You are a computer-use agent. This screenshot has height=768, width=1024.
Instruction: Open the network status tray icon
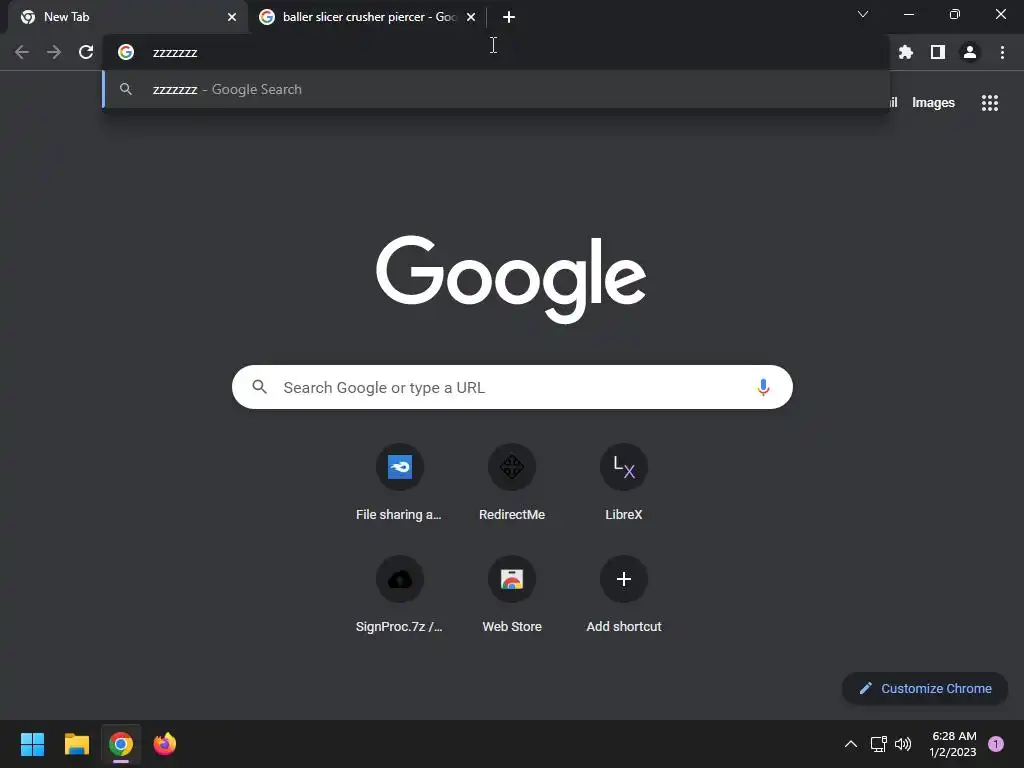click(878, 744)
